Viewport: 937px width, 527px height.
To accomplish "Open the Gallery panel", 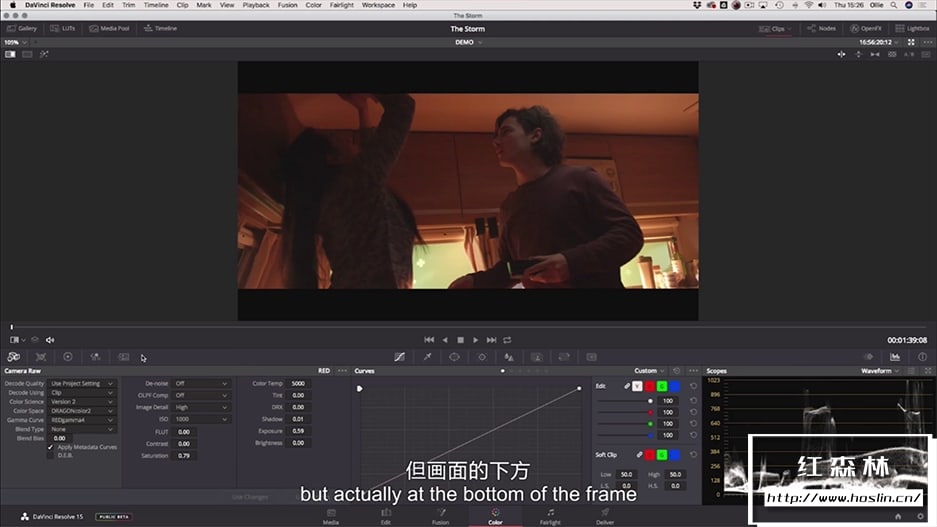I will point(22,28).
